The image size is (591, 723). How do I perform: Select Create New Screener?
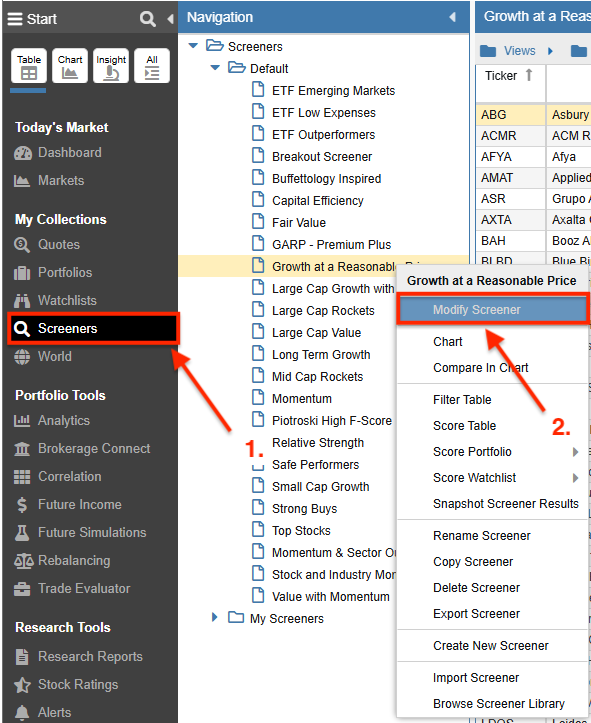pyautogui.click(x=491, y=646)
